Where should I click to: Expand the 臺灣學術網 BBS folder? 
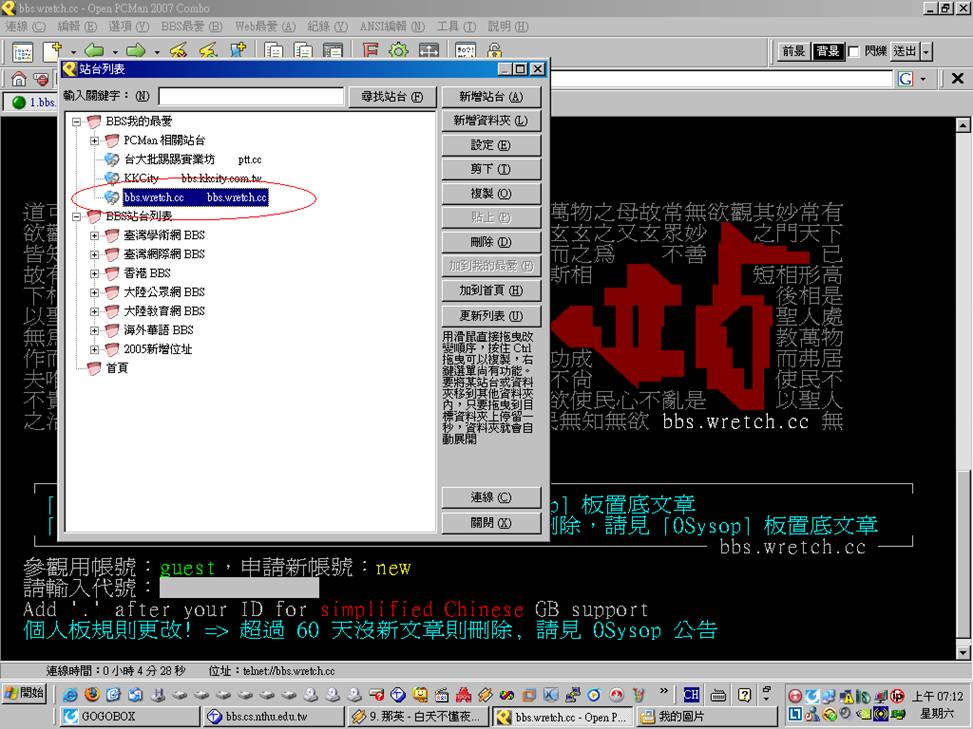(x=95, y=235)
